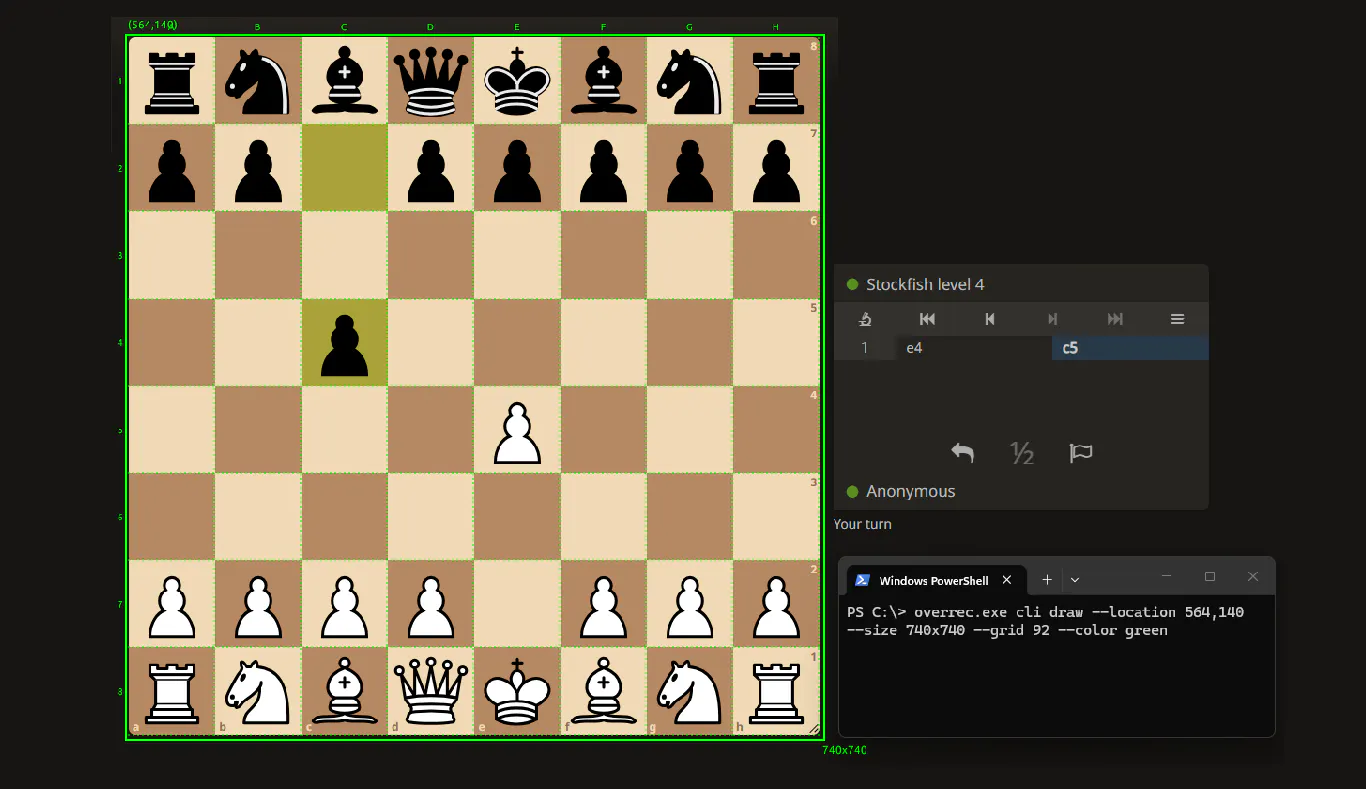
Task: Click the black rook on h8
Action: tap(775, 82)
